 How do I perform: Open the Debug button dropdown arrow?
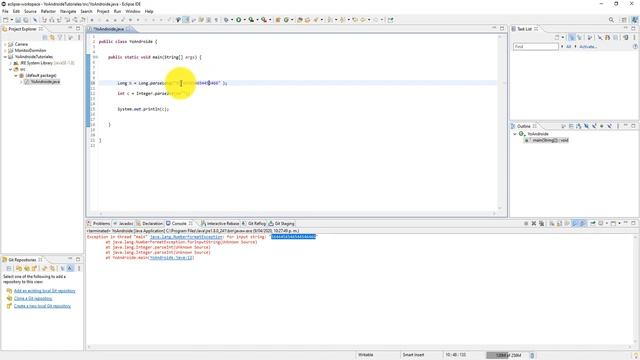pyautogui.click(x=231, y=20)
